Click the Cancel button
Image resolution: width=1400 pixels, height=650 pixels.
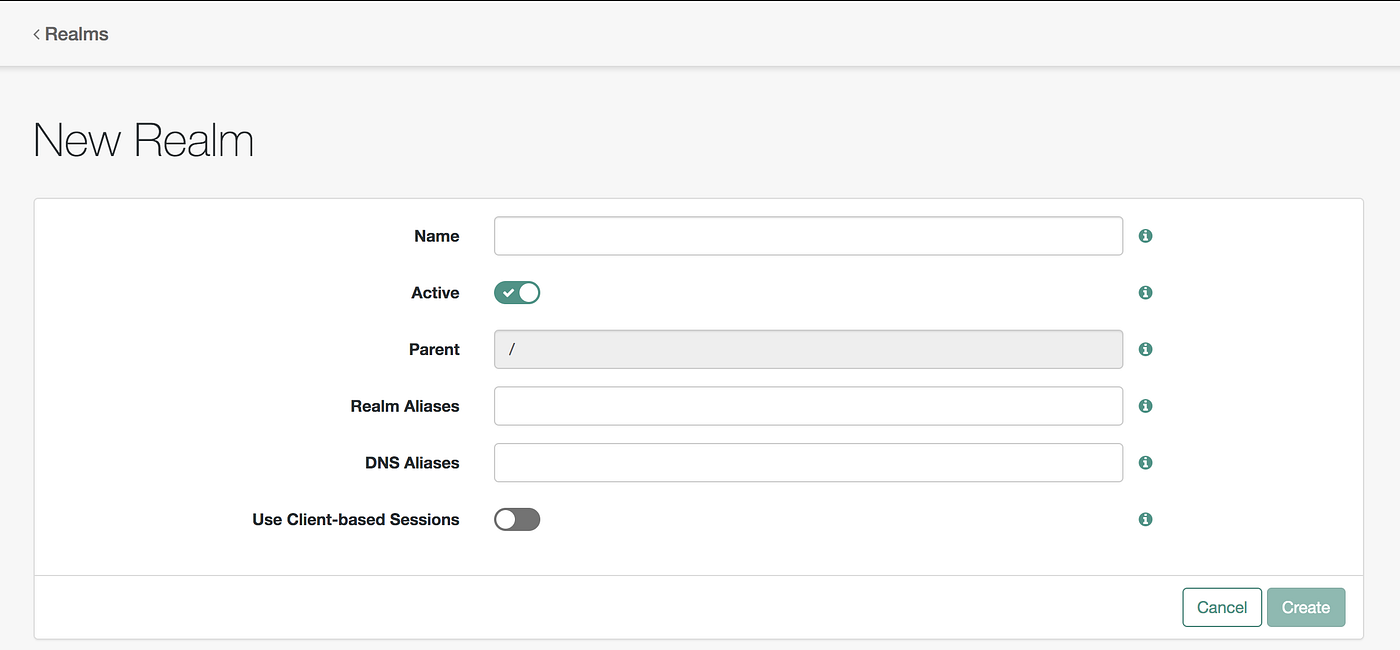click(x=1222, y=607)
